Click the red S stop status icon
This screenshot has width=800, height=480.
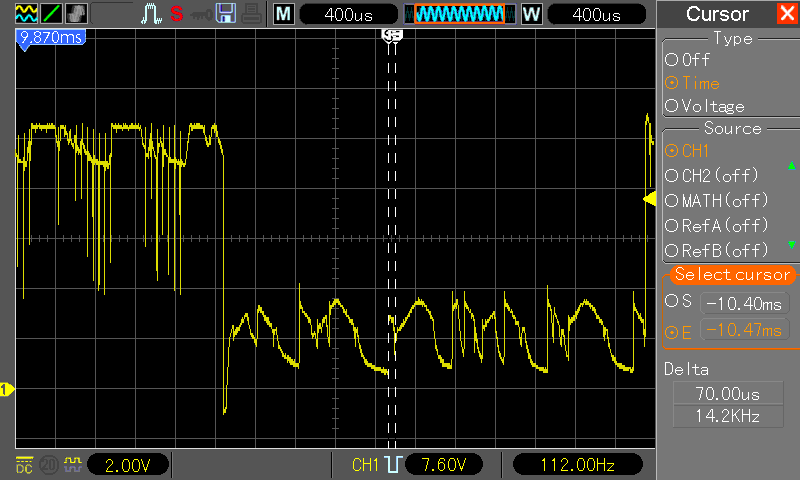pos(177,14)
